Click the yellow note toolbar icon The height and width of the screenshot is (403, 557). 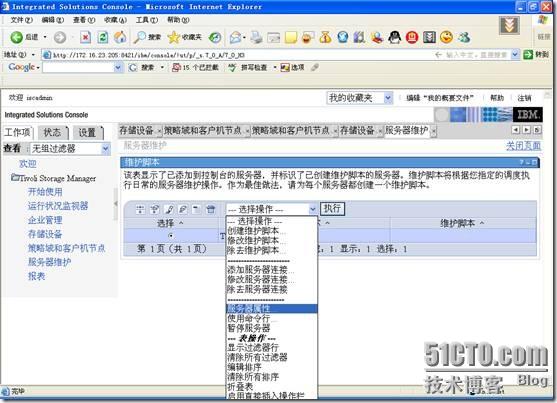click(291, 37)
